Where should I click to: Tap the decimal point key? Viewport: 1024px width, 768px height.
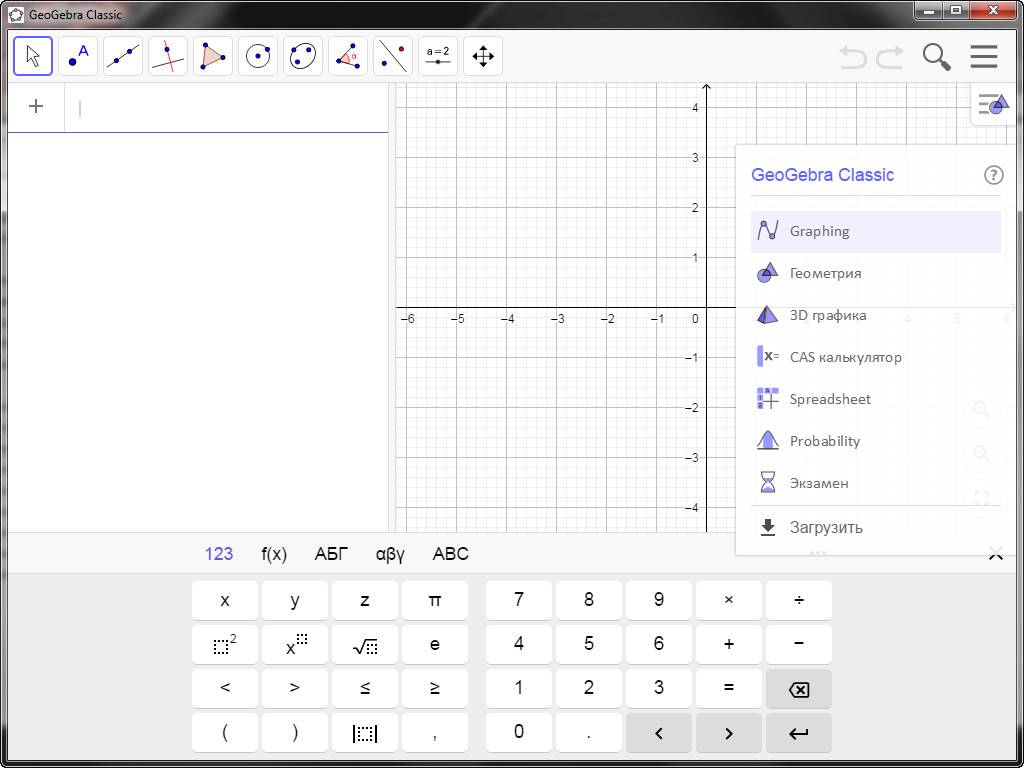click(589, 733)
